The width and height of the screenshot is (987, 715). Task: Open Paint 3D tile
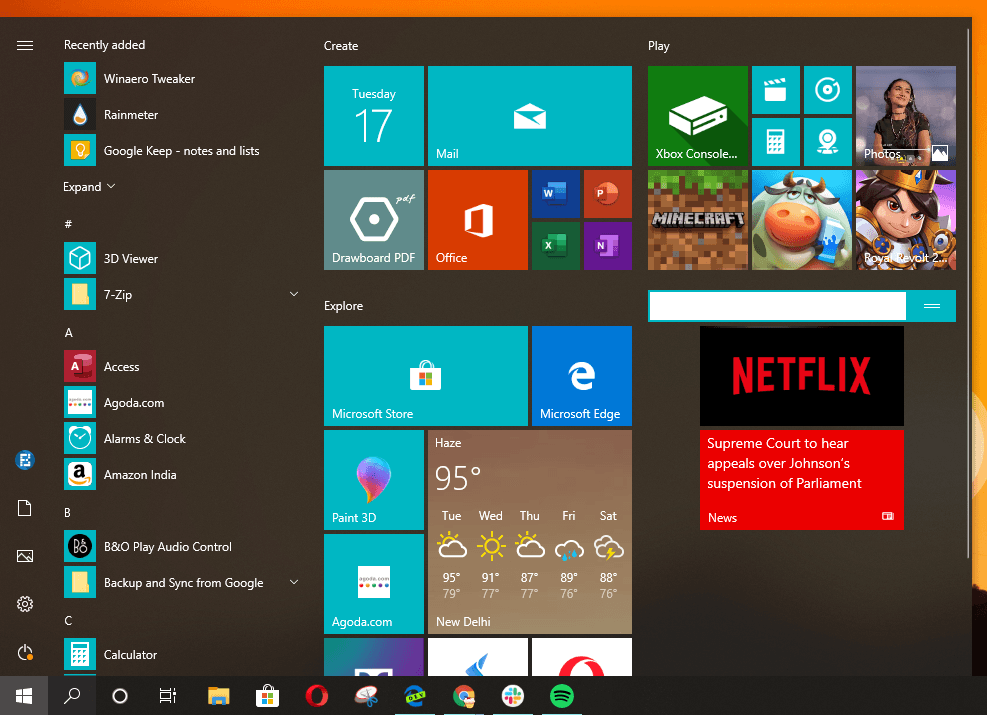[x=373, y=480]
